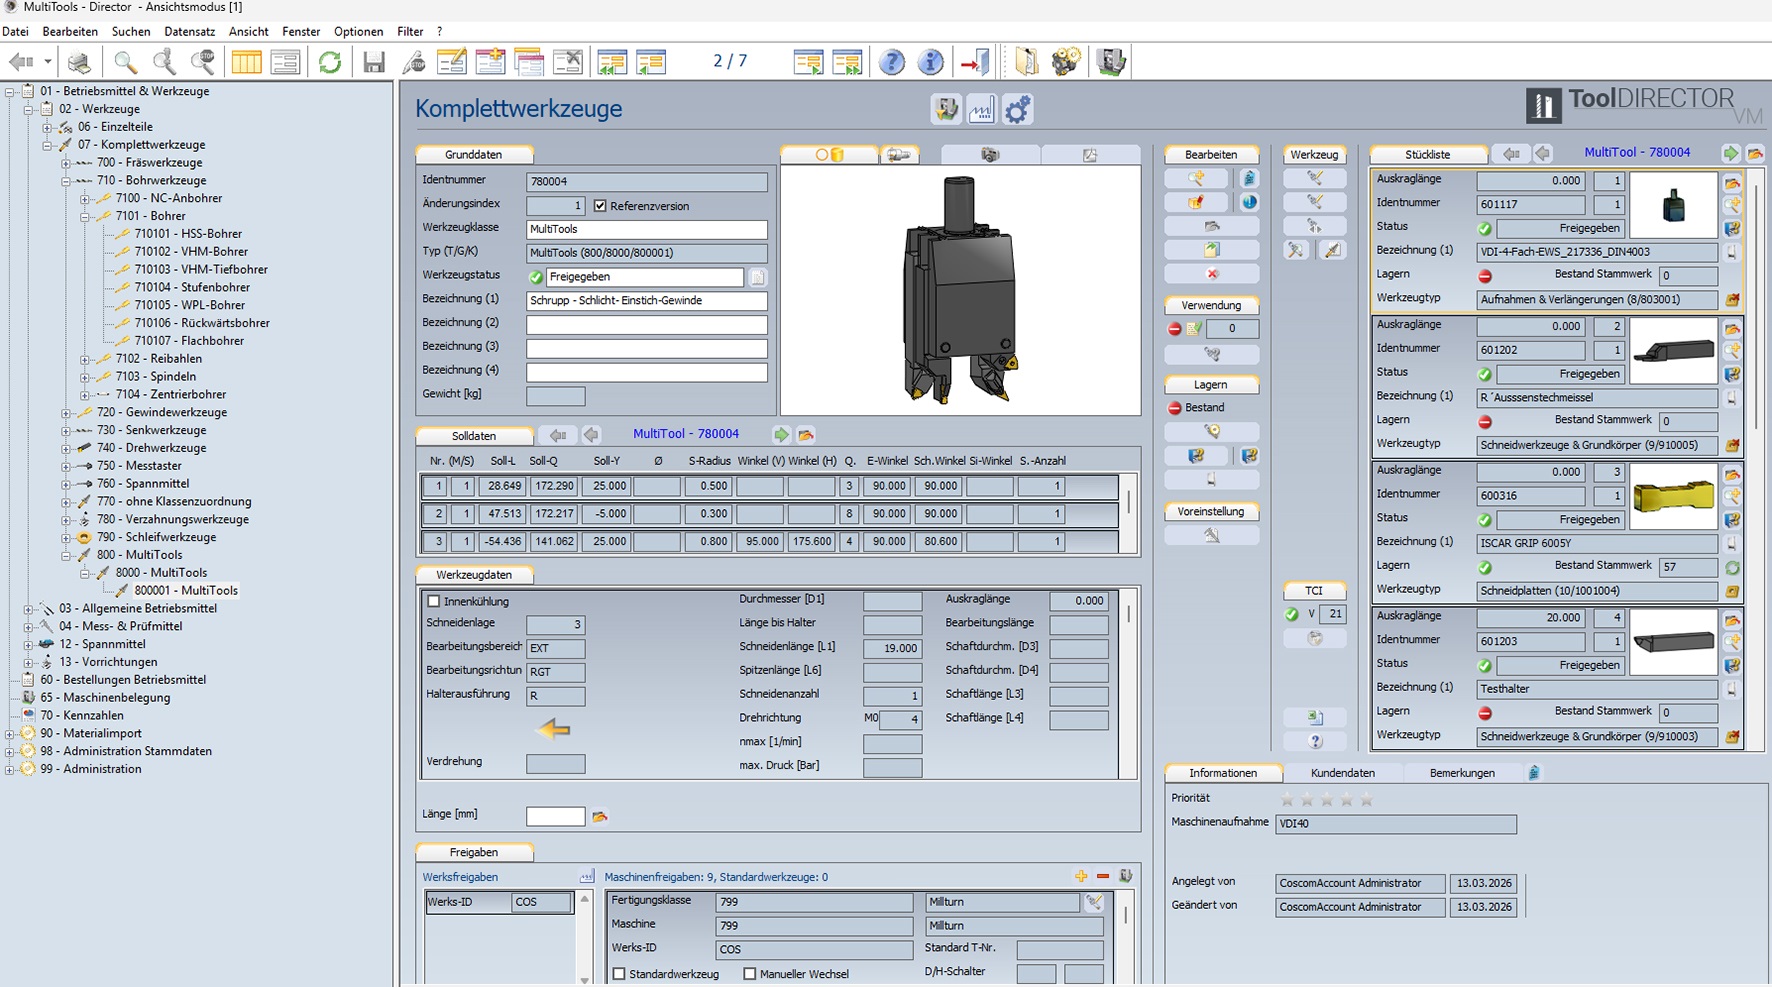1772x987 pixels.
Task: Collapse the 800 - MultiTools node
Action: pyautogui.click(x=66, y=555)
